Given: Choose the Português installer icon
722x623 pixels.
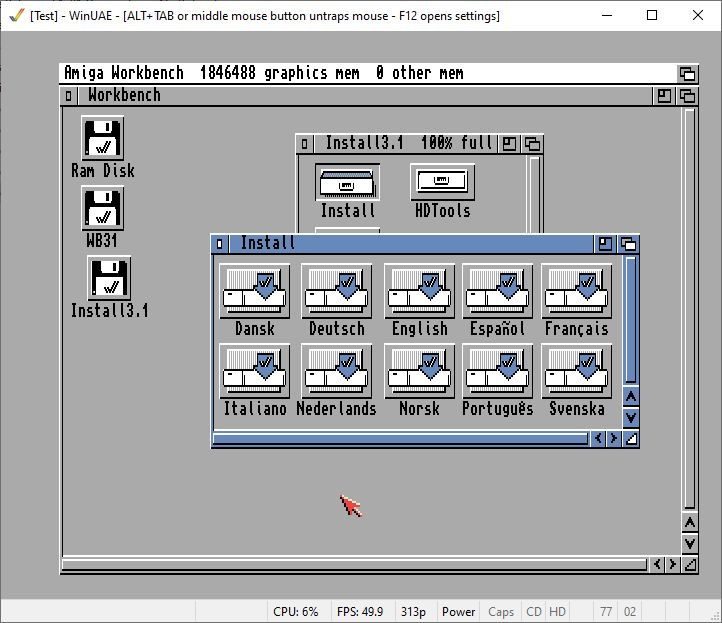Looking at the screenshot, I should 497,371.
